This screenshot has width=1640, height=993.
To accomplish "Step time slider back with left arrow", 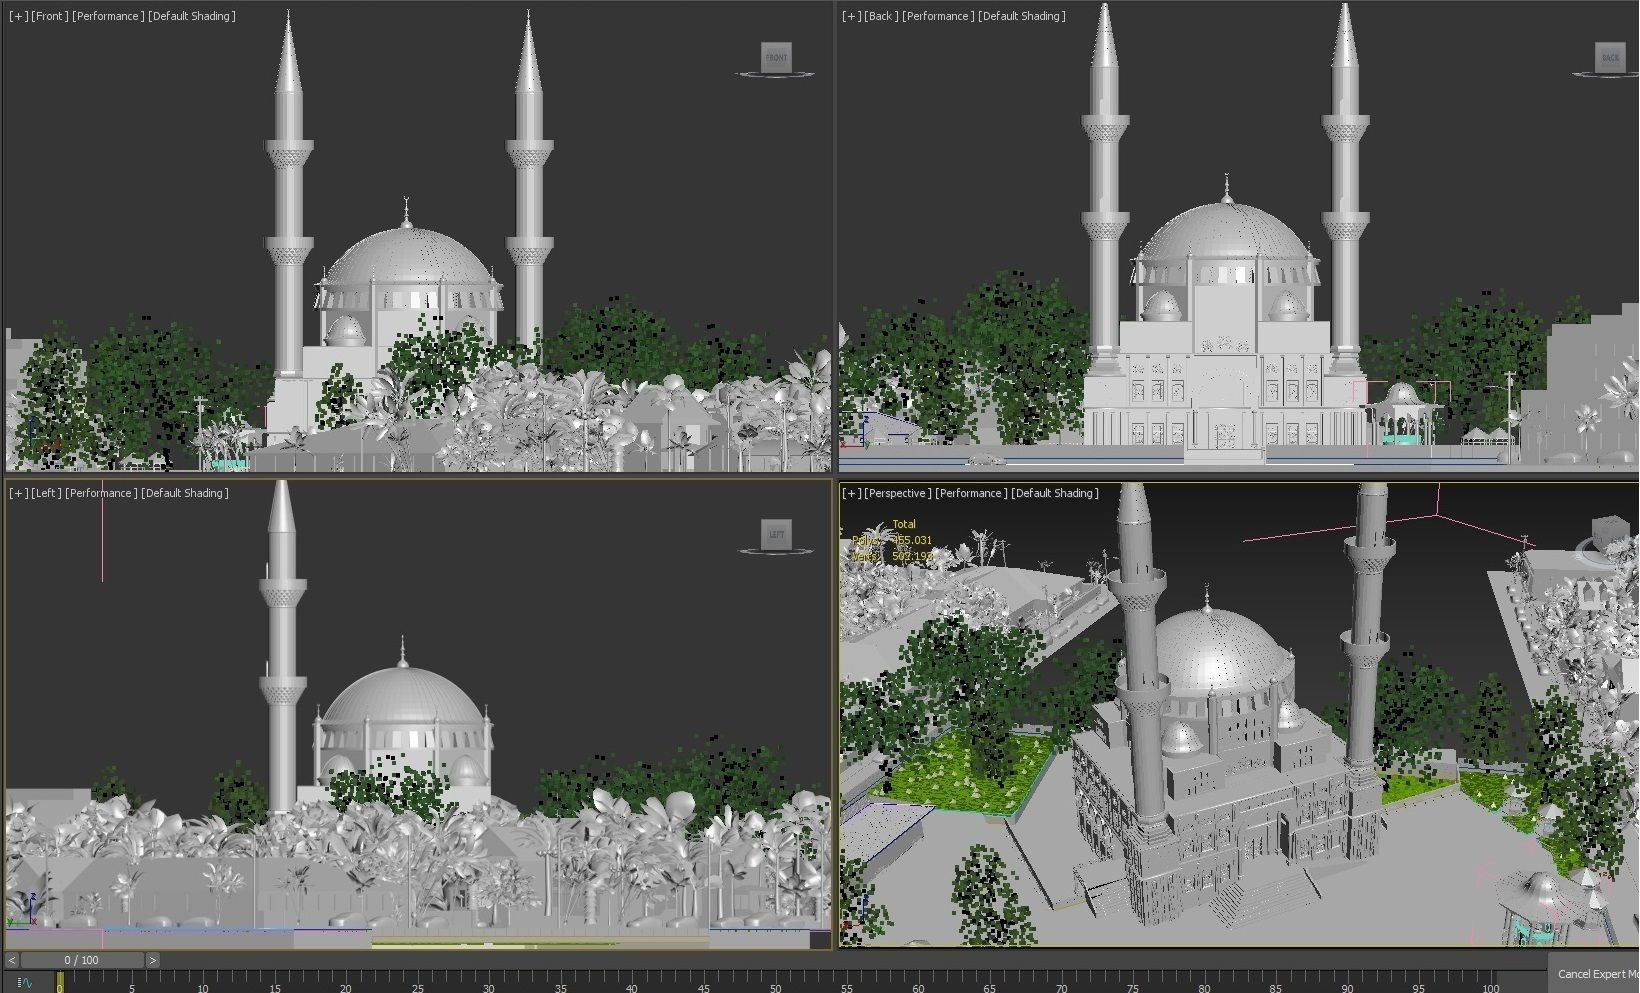I will 12,960.
